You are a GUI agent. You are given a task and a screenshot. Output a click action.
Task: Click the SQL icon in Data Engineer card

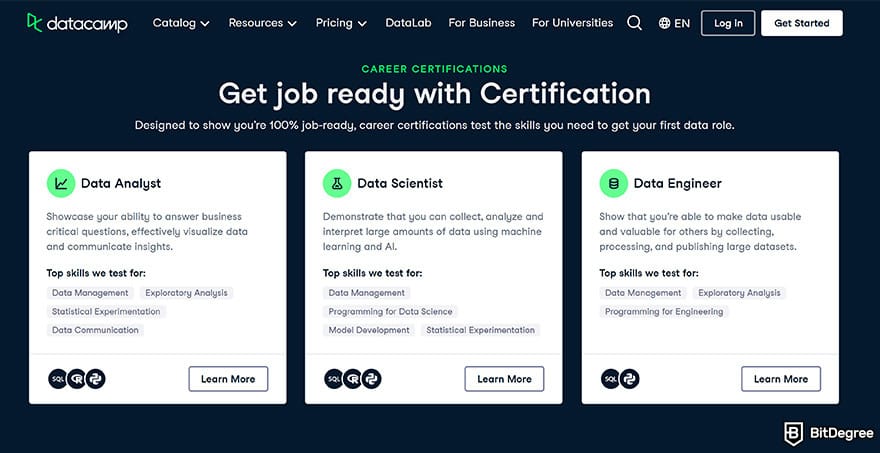611,379
